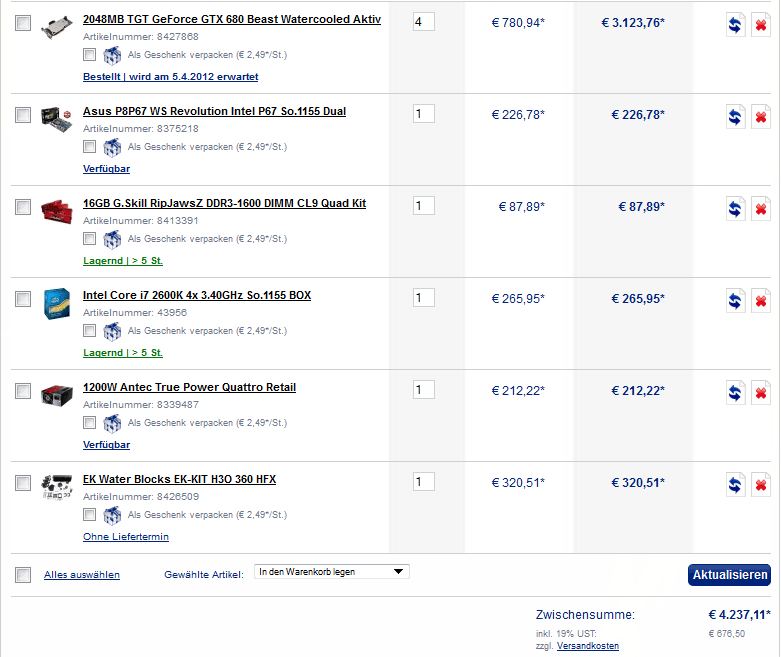
Task: Open Asus P8P67 WS Revolution product link
Action: tap(214, 112)
